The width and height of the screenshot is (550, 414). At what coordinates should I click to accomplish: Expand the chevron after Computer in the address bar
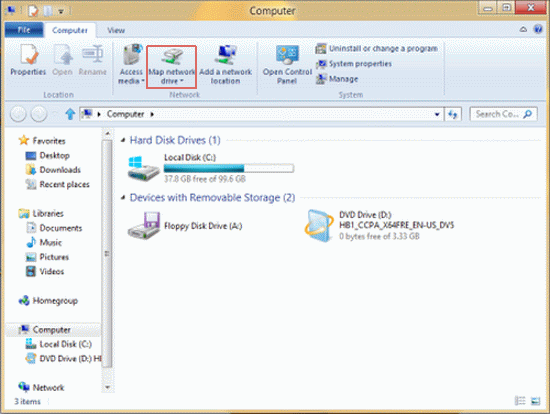[152, 114]
